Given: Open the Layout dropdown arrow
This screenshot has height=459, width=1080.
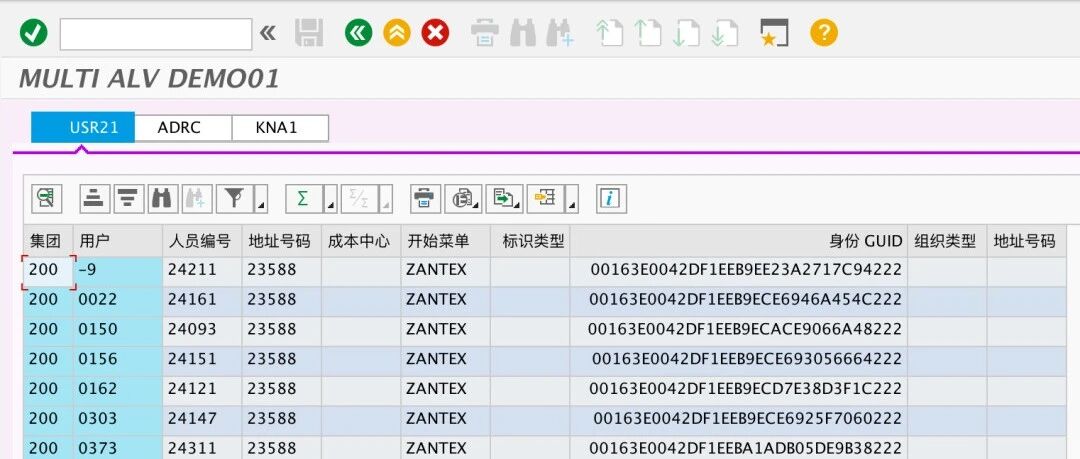Looking at the screenshot, I should pos(571,198).
